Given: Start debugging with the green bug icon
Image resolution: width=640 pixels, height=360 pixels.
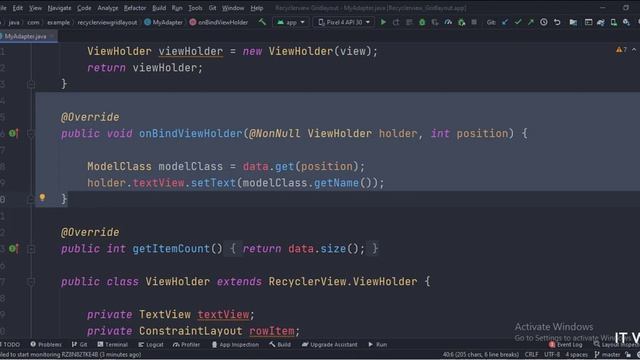Looking at the screenshot, I should coord(422,22).
